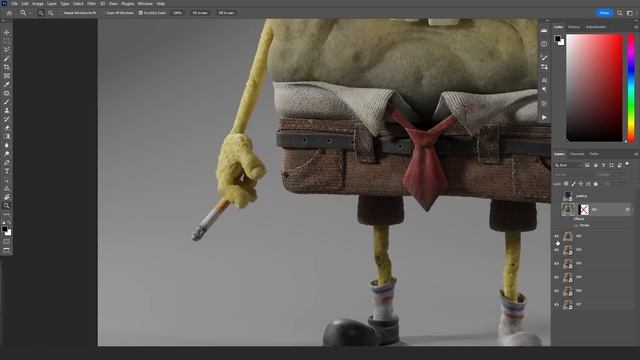Open the Color panel flyout menu
The width and height of the screenshot is (640, 360).
point(636,27)
